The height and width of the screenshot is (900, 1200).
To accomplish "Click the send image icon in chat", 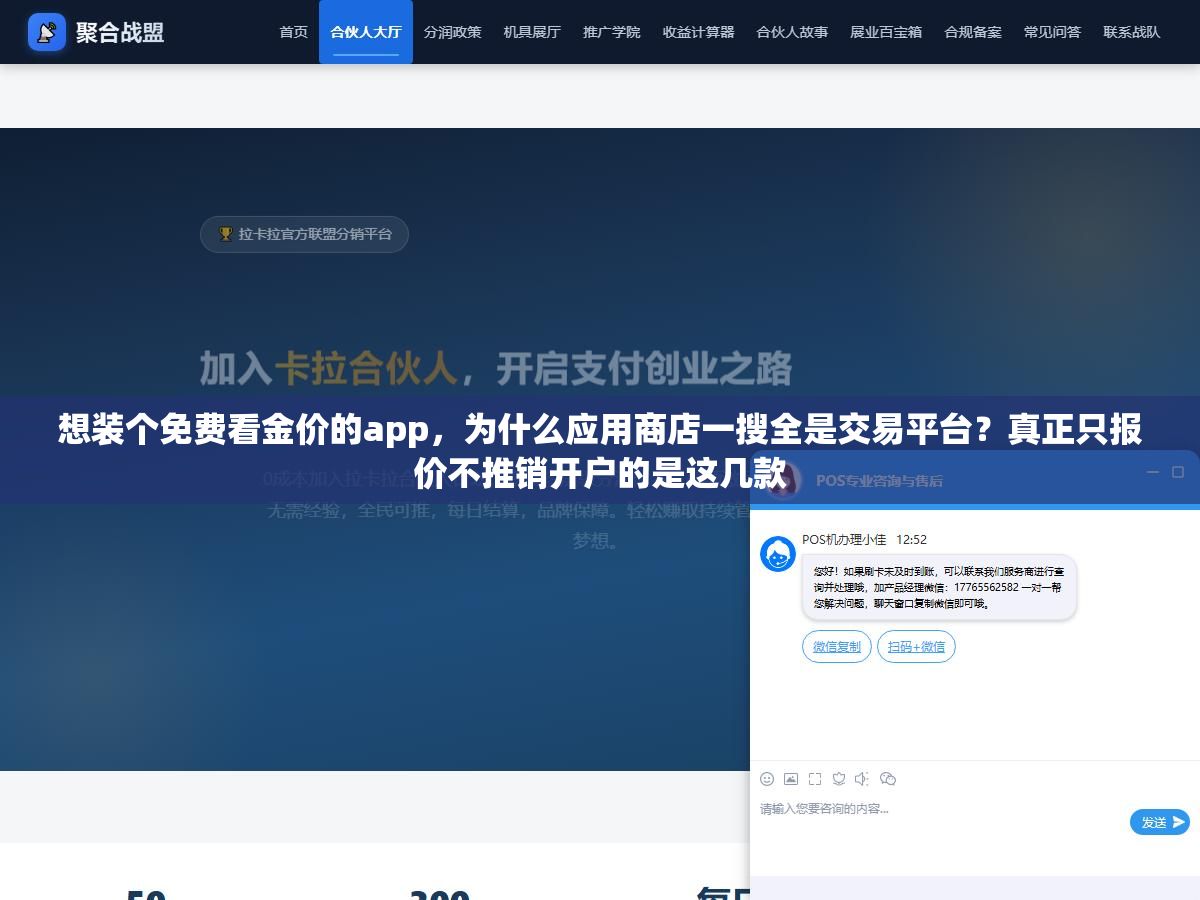I will (791, 779).
